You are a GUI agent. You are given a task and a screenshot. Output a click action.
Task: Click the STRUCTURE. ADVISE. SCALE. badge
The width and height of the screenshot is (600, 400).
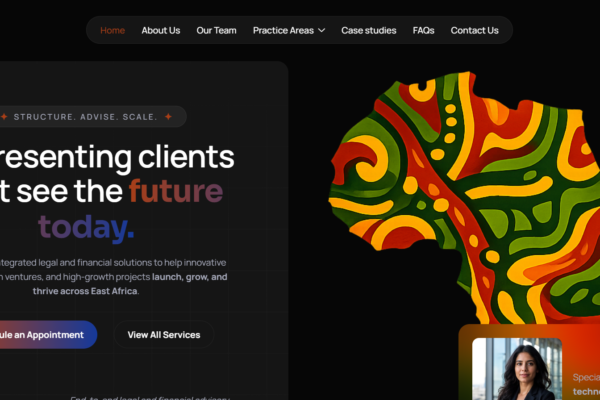coord(93,116)
